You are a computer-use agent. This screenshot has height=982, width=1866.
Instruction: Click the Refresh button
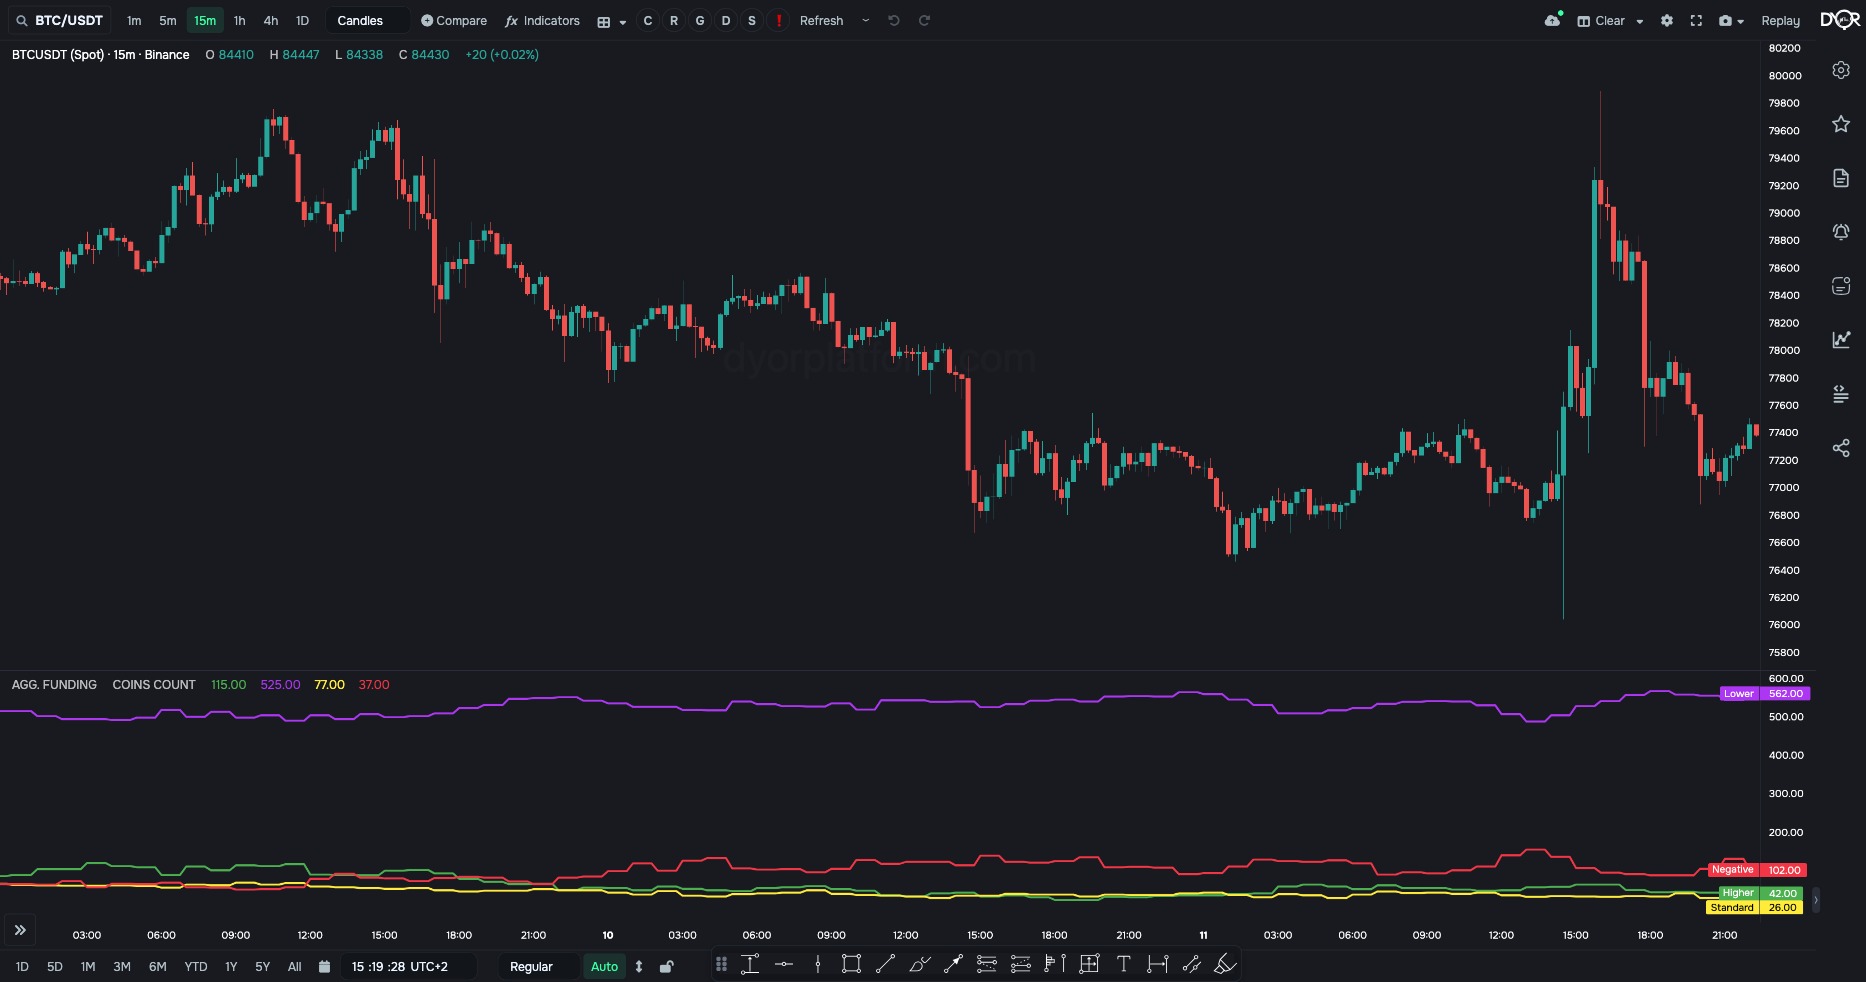pos(822,20)
